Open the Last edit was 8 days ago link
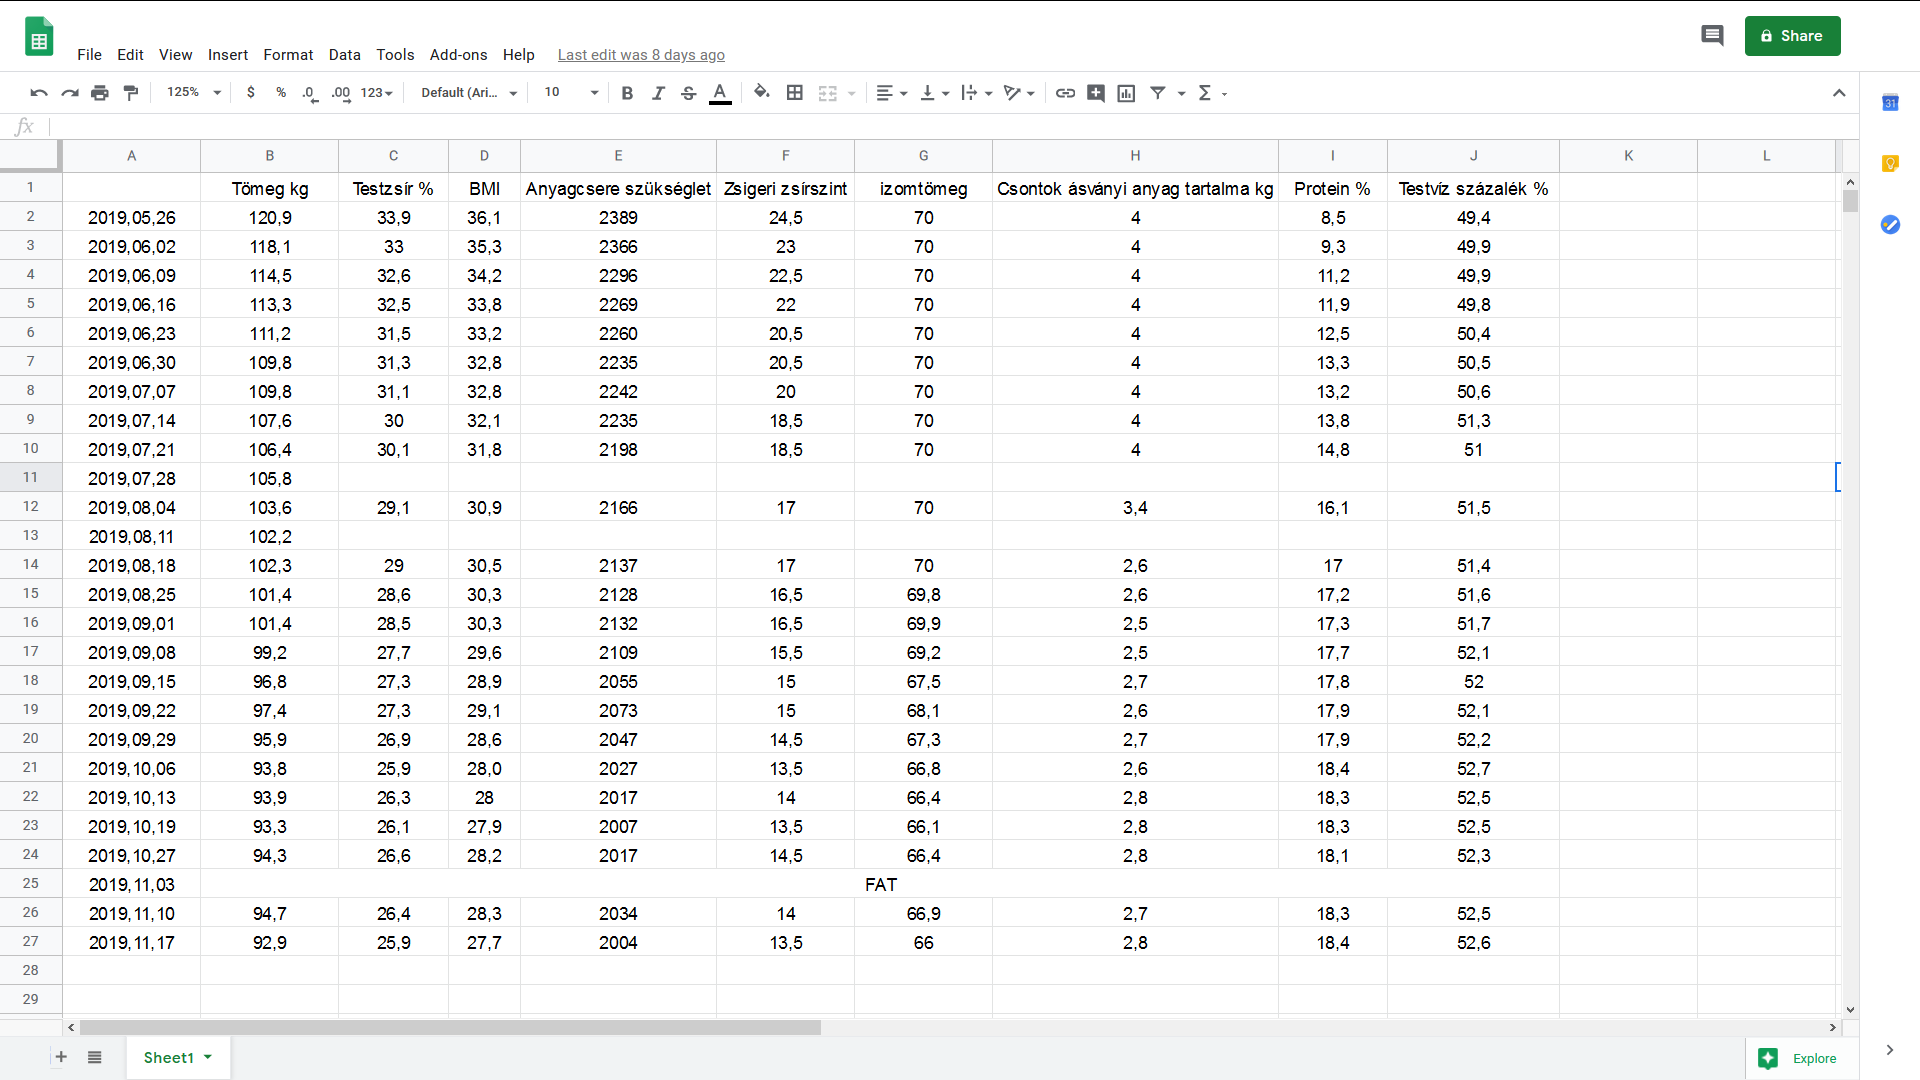The height and width of the screenshot is (1080, 1920). click(x=641, y=55)
